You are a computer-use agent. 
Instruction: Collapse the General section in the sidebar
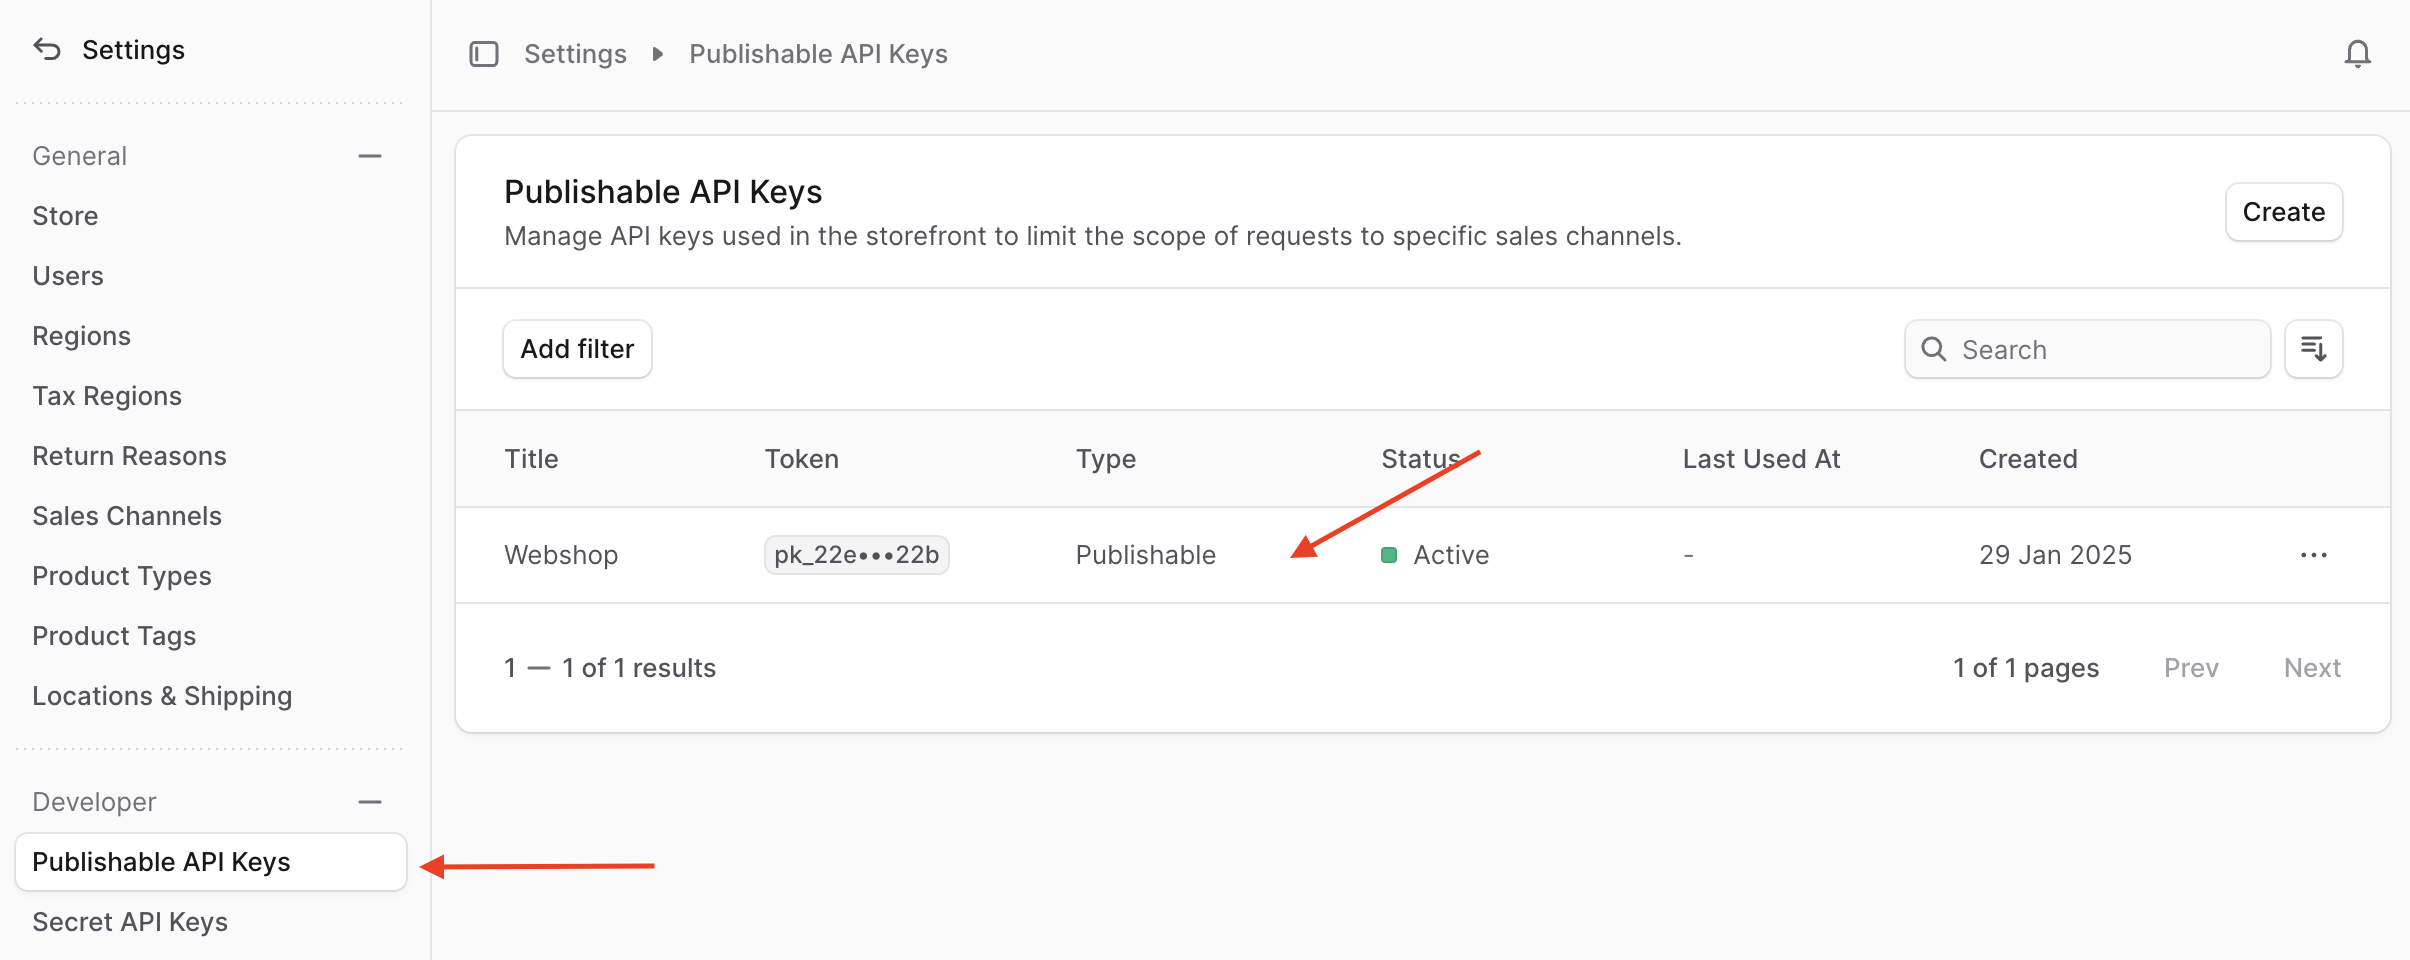pos(369,155)
